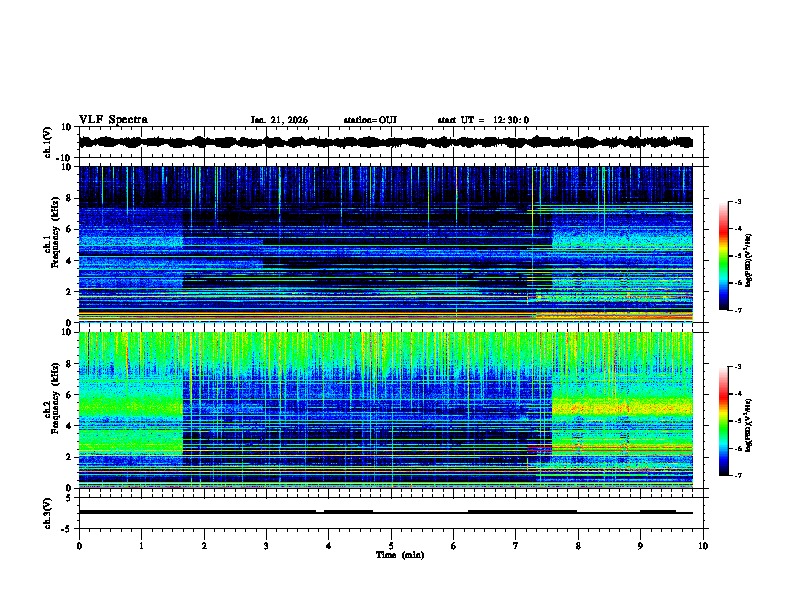Image resolution: width=792 pixels, height=612 pixels.
Task: Click the ch.2 color bar units label
Action: pos(748,425)
